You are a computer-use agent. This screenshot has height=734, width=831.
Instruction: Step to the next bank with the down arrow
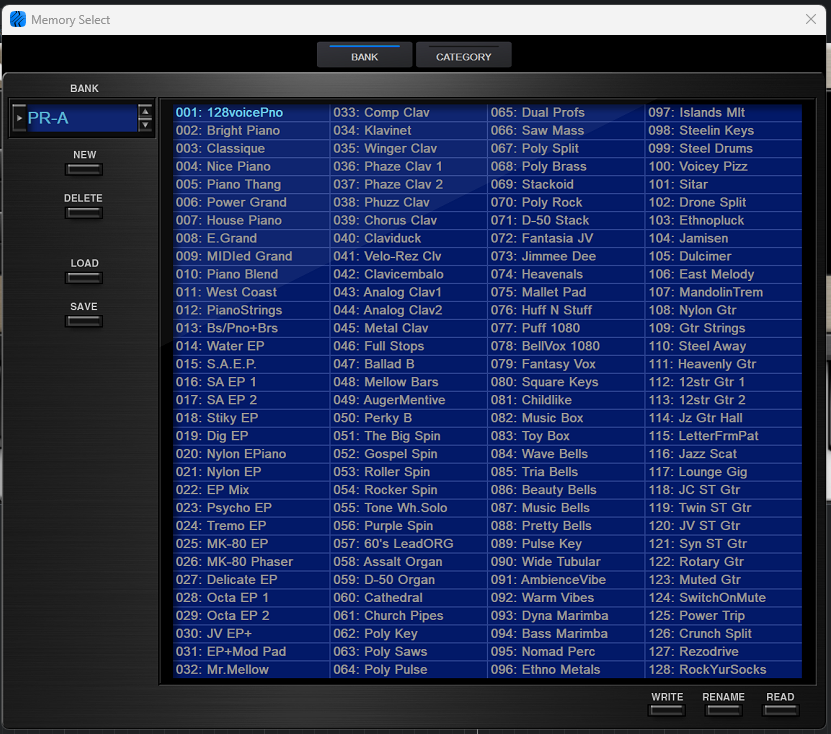click(145, 125)
